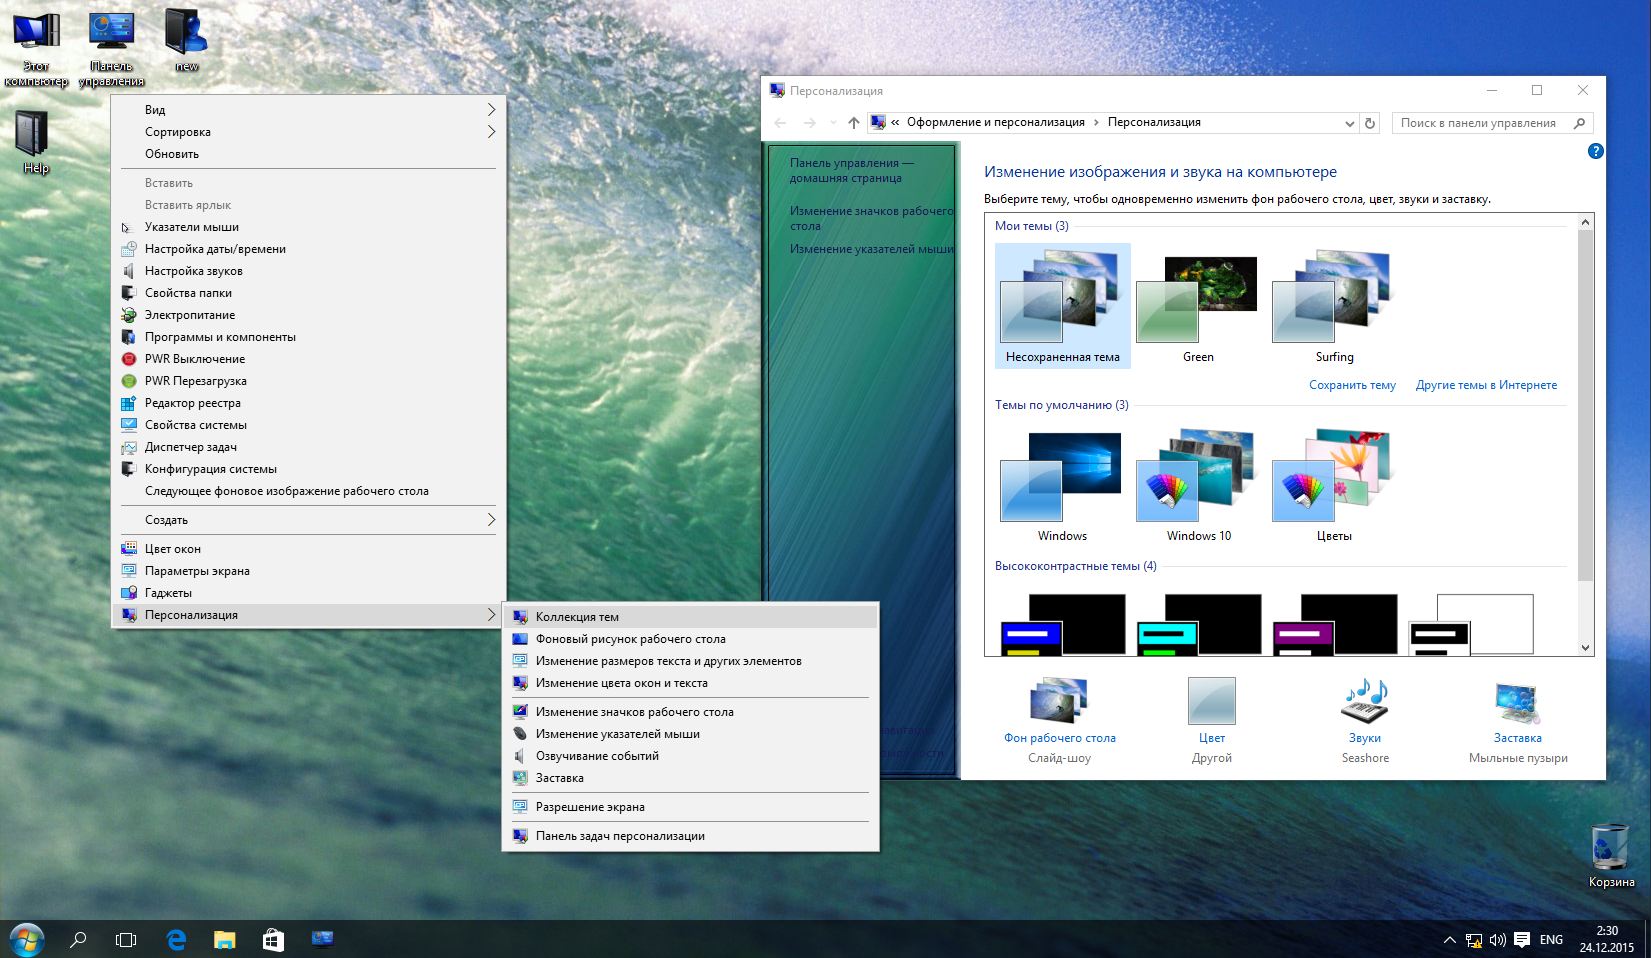Click the Microsoft Edge taskbar icon

coord(177,939)
